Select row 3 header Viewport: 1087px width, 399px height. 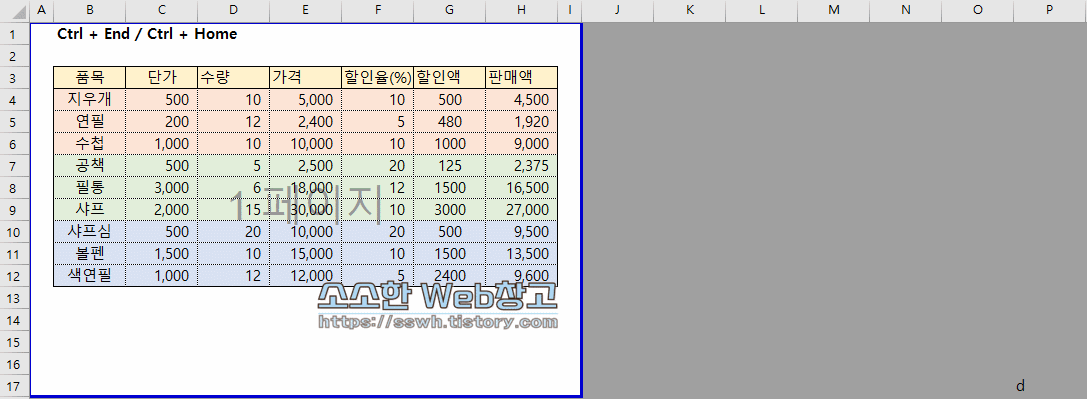[x=15, y=78]
